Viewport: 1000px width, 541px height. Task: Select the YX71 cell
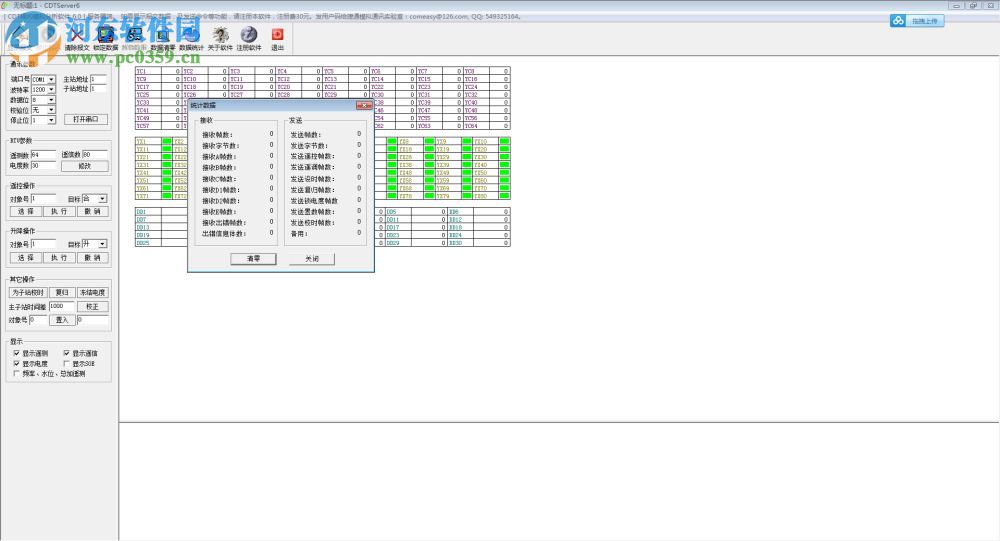click(148, 196)
